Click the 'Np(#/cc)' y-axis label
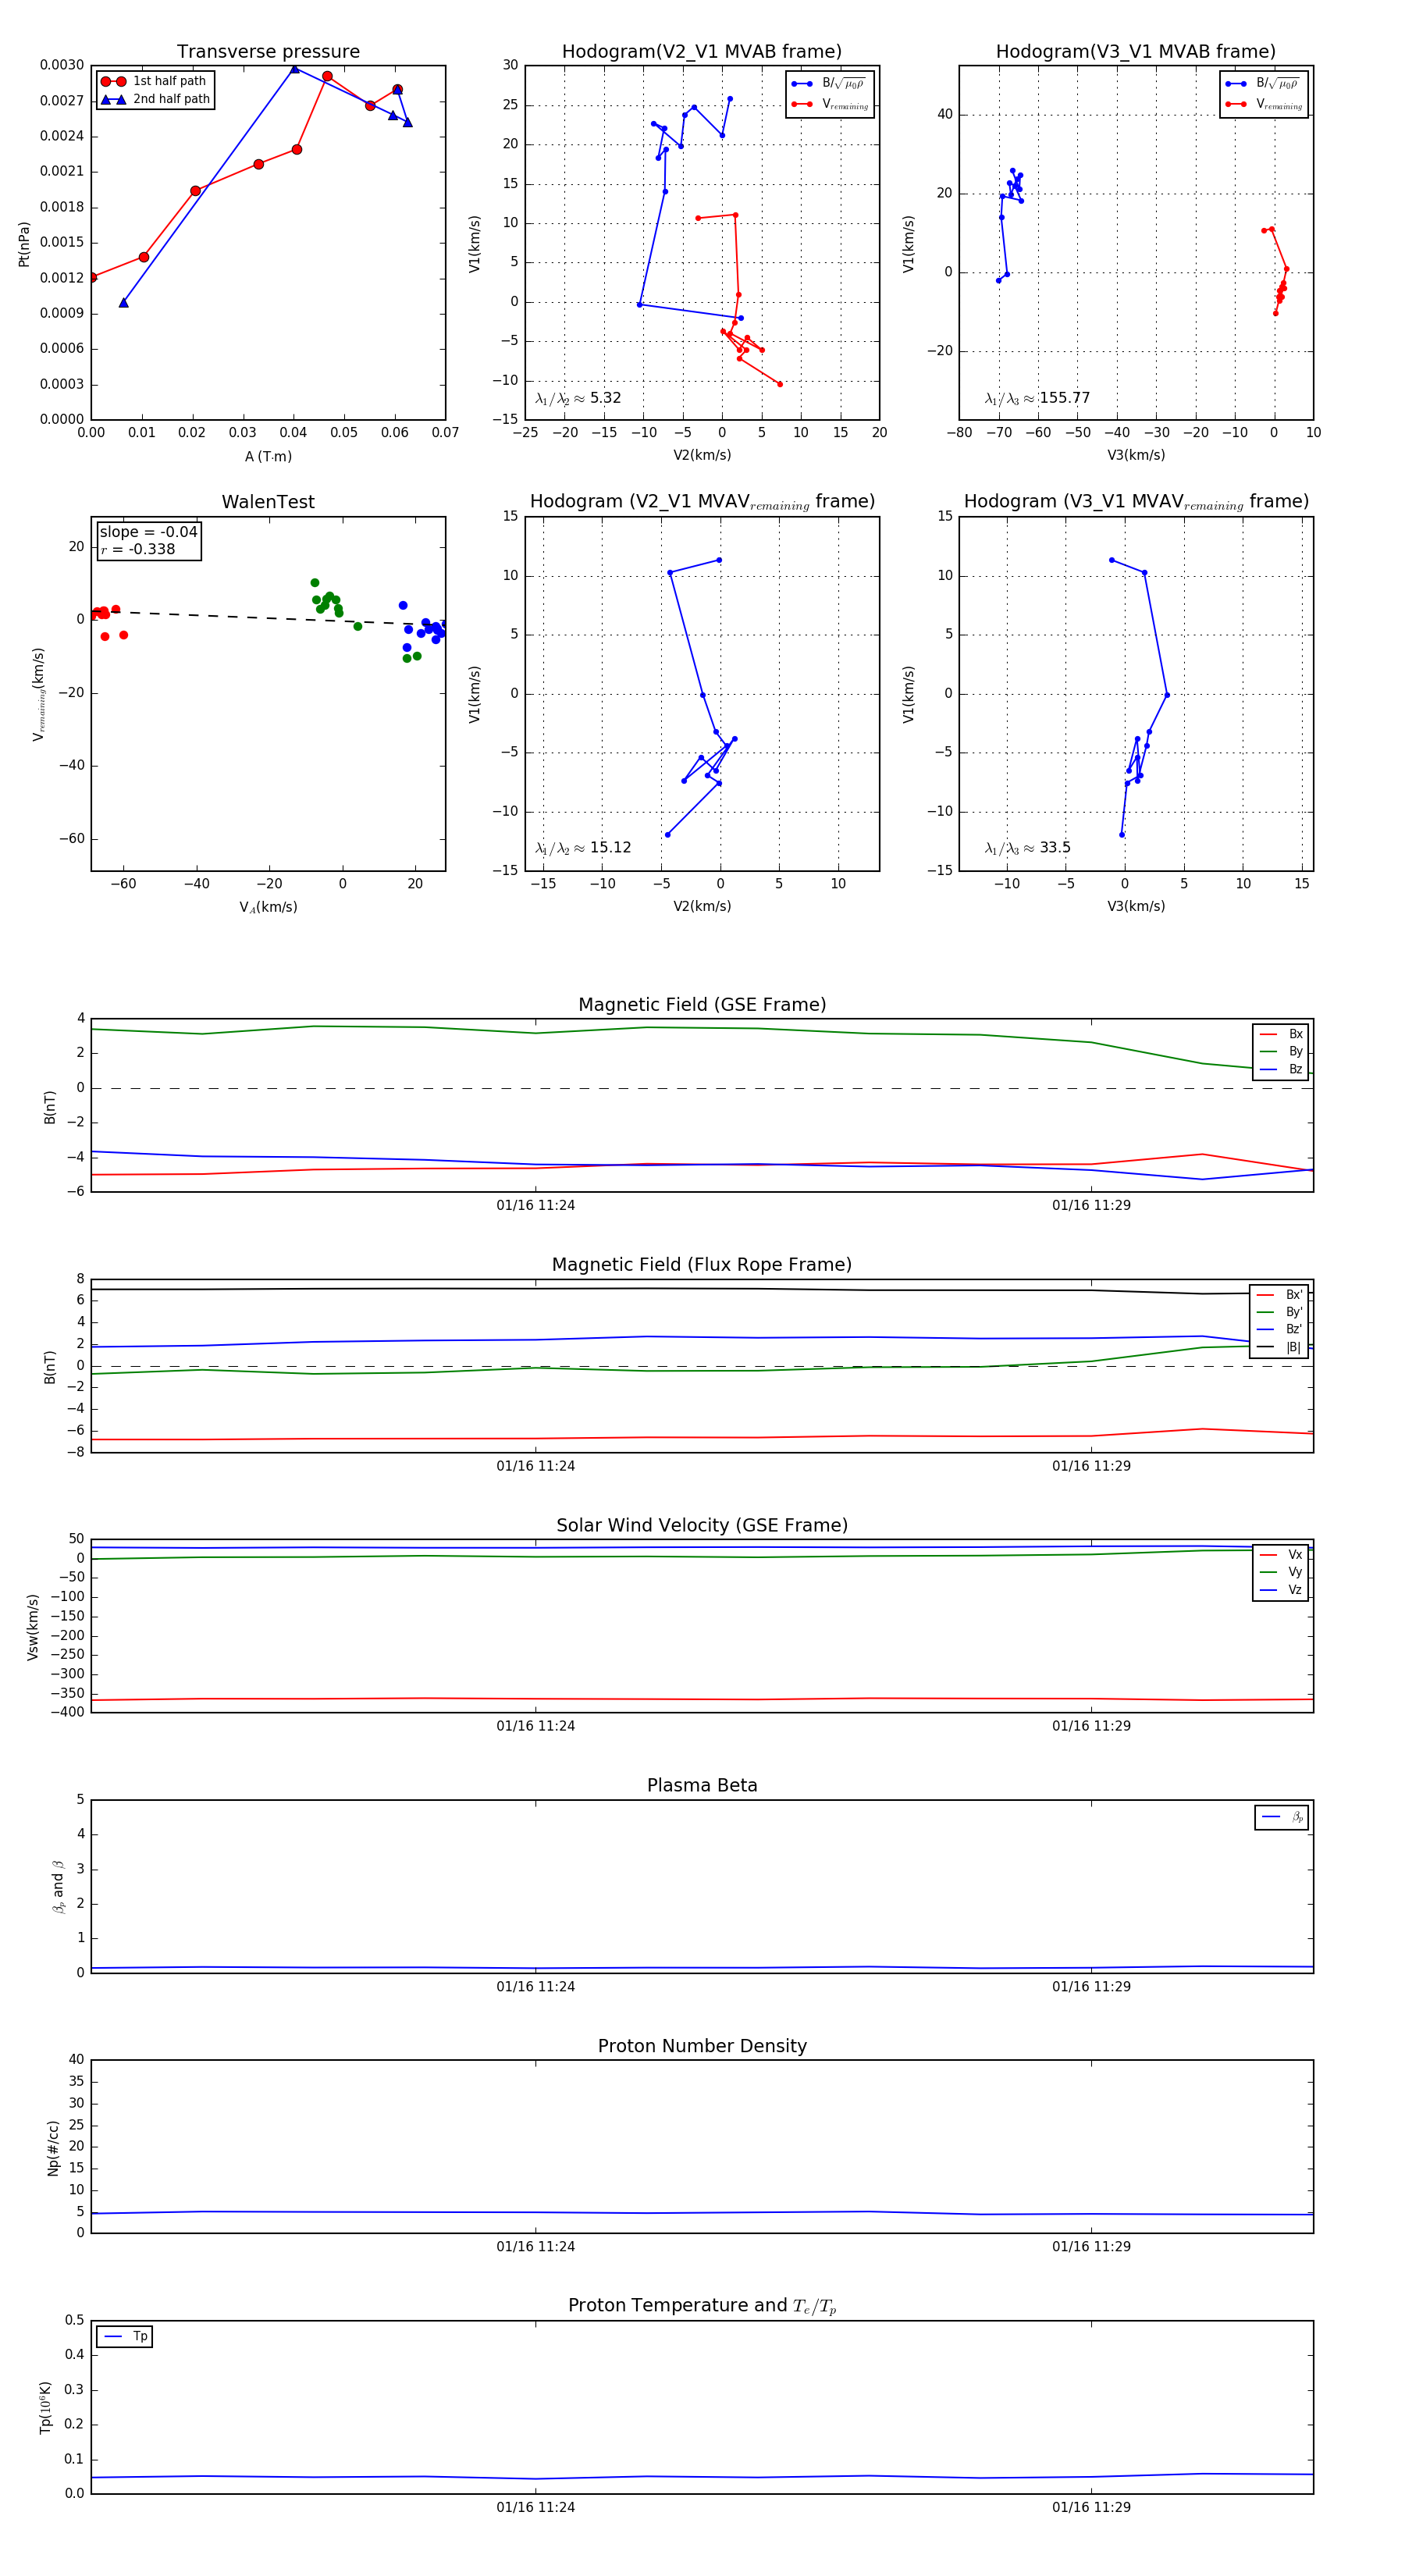 click(53, 2147)
